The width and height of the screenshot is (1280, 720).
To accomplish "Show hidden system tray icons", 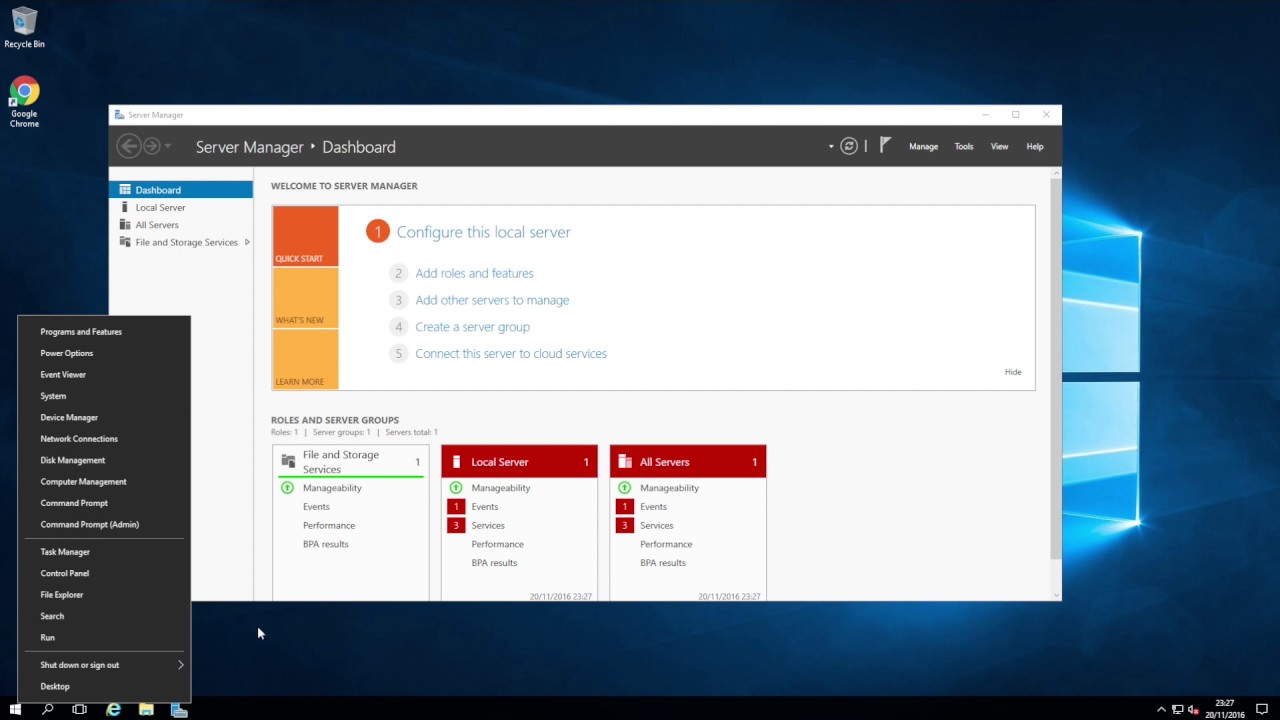I will coord(1161,710).
